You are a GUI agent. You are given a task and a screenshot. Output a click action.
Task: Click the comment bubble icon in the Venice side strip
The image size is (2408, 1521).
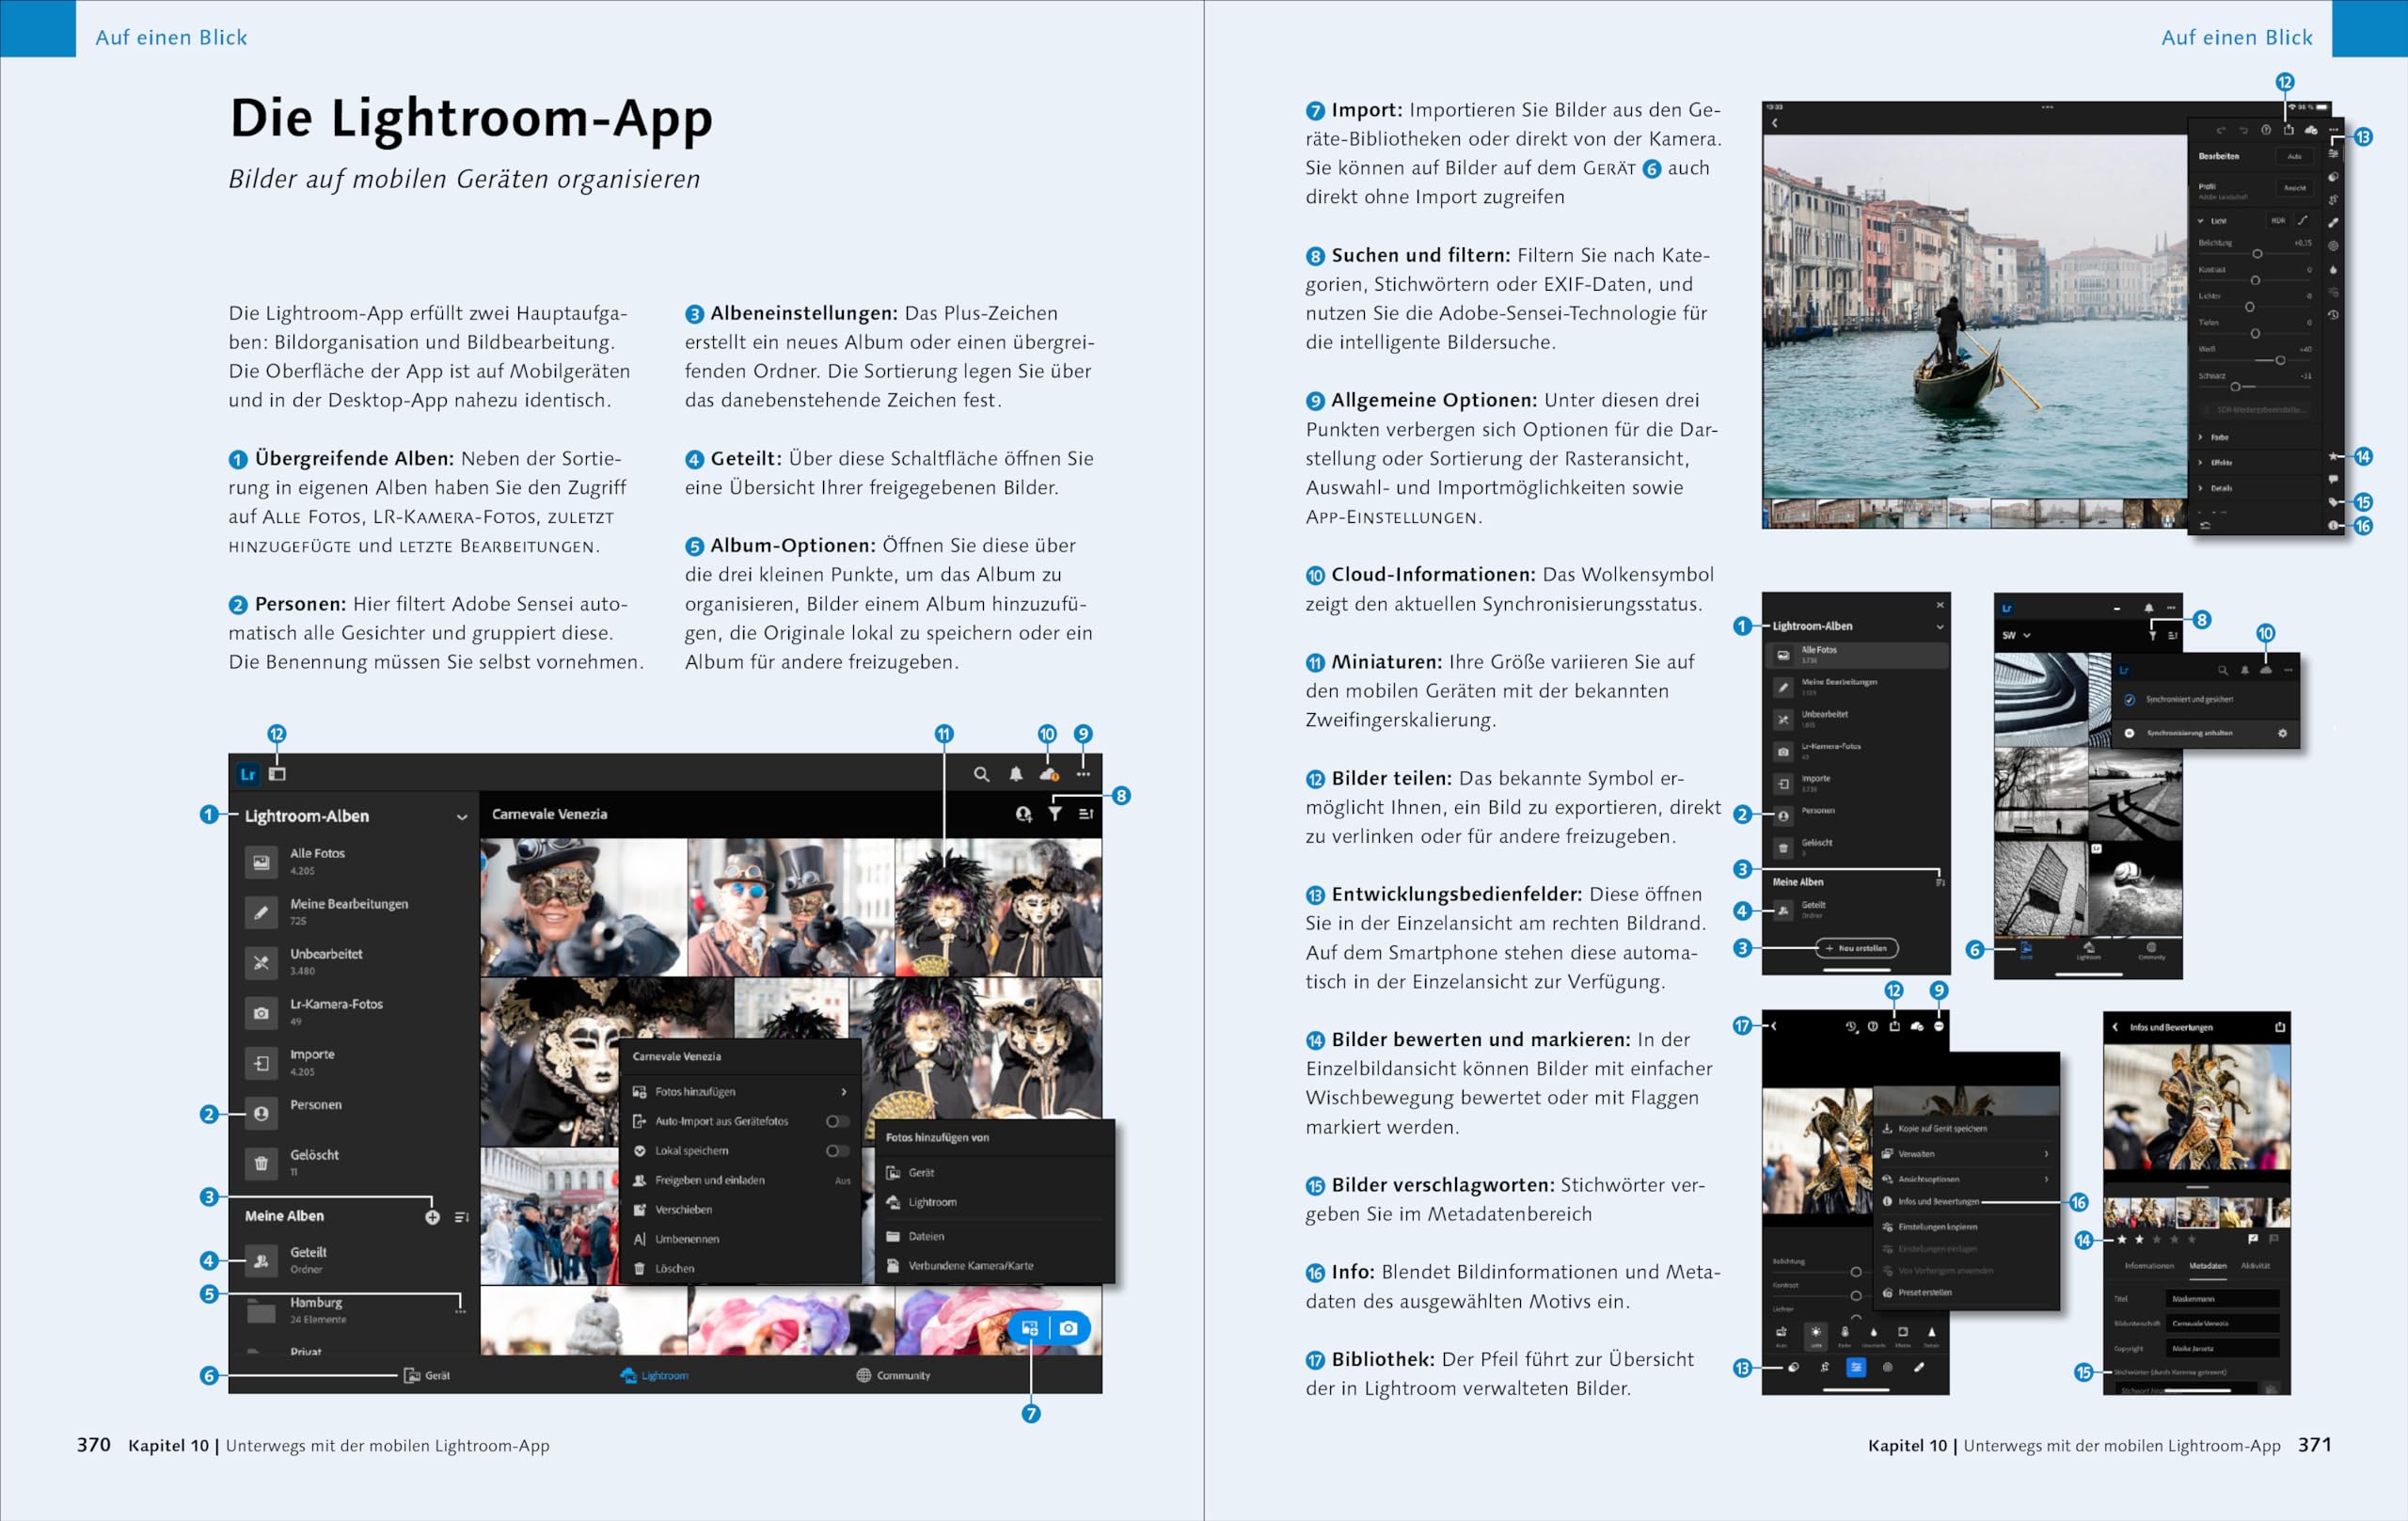[x=2334, y=479]
